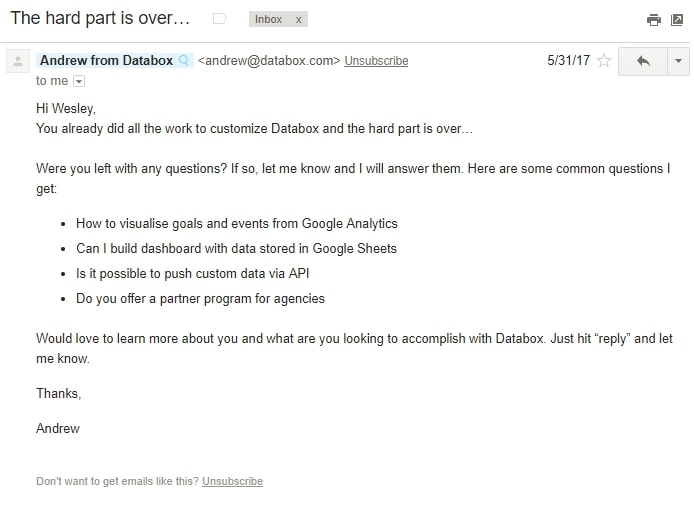
Task: Click the magnifier icon beside sender name
Action: click(x=185, y=61)
